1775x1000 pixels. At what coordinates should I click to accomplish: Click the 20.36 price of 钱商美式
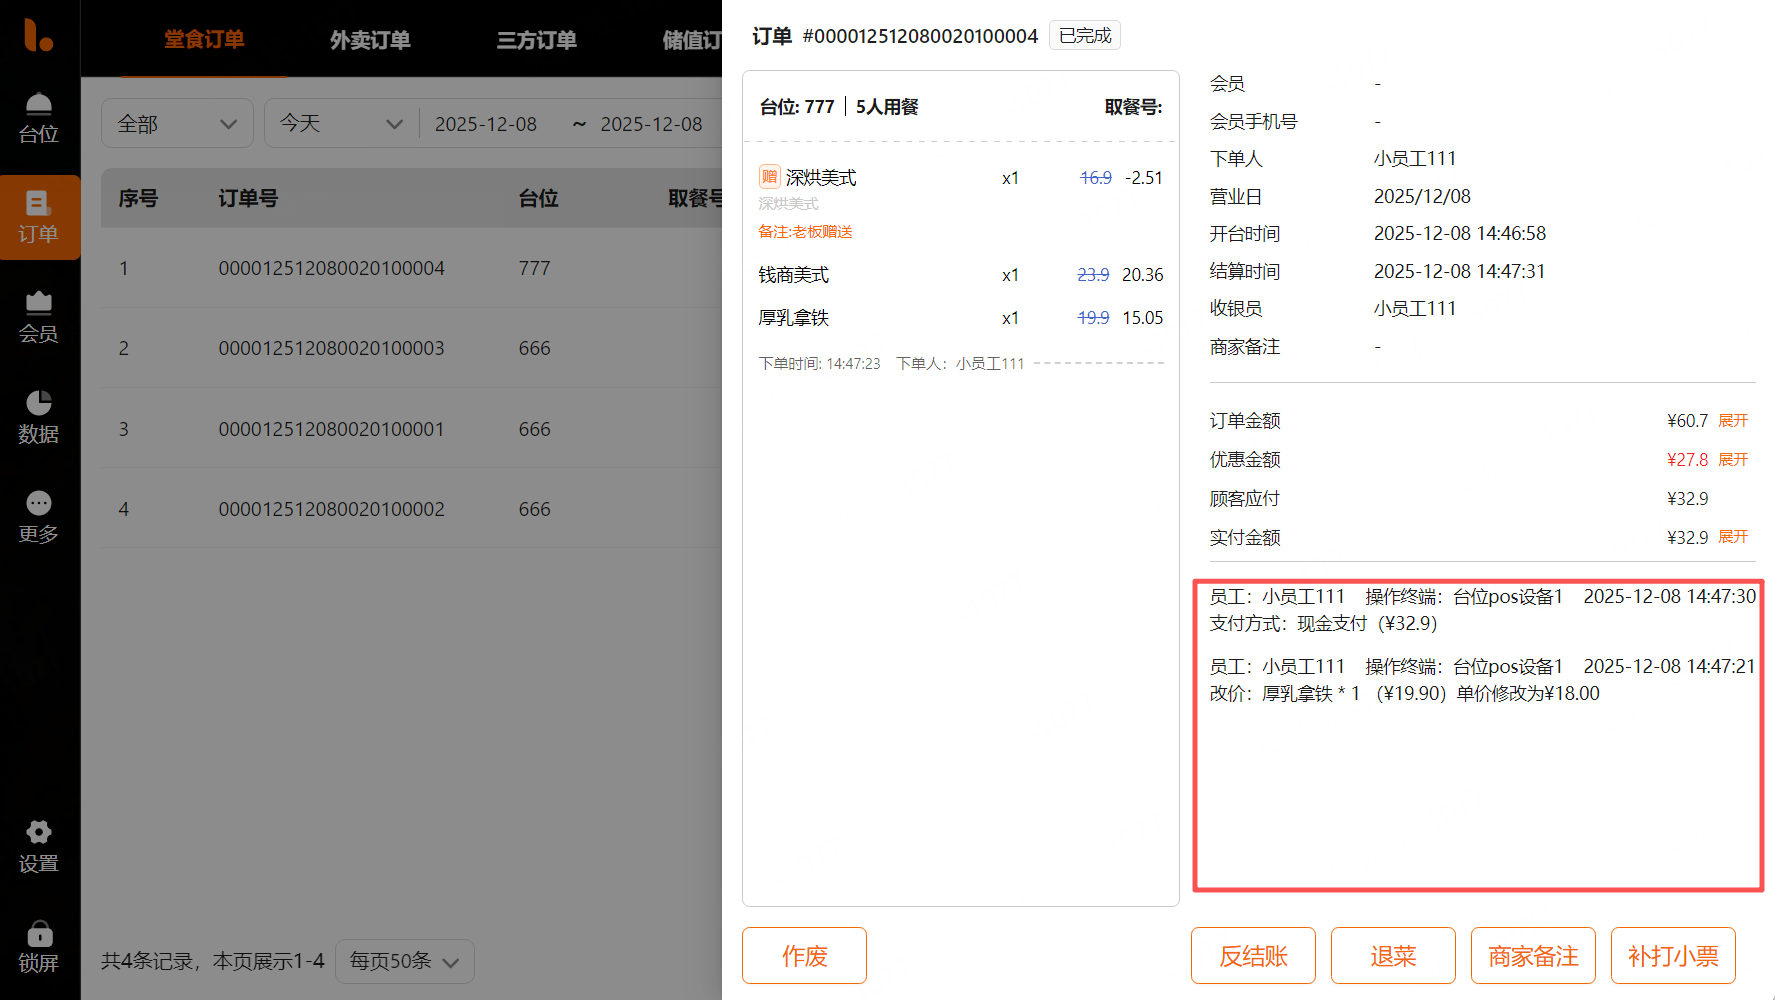1142,275
